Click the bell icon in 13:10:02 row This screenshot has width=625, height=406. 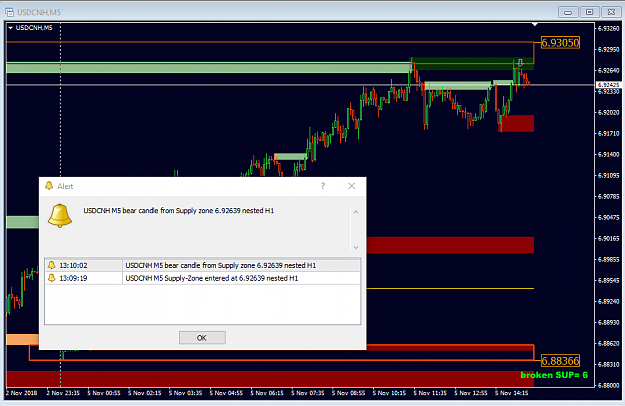click(51, 265)
